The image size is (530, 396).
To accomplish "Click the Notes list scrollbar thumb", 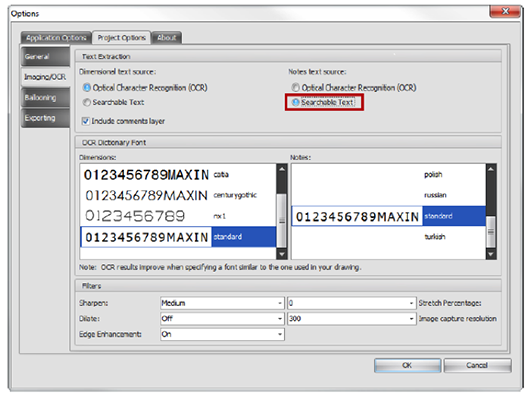I will point(491,232).
